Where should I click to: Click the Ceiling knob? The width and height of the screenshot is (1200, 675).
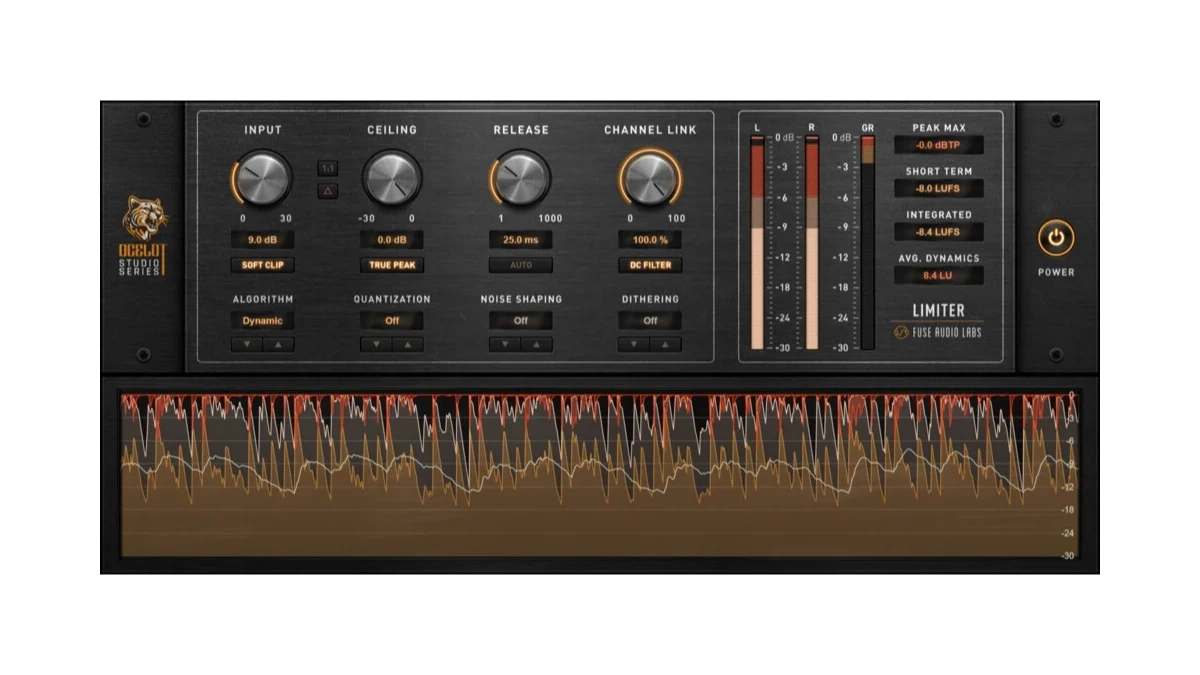(392, 178)
